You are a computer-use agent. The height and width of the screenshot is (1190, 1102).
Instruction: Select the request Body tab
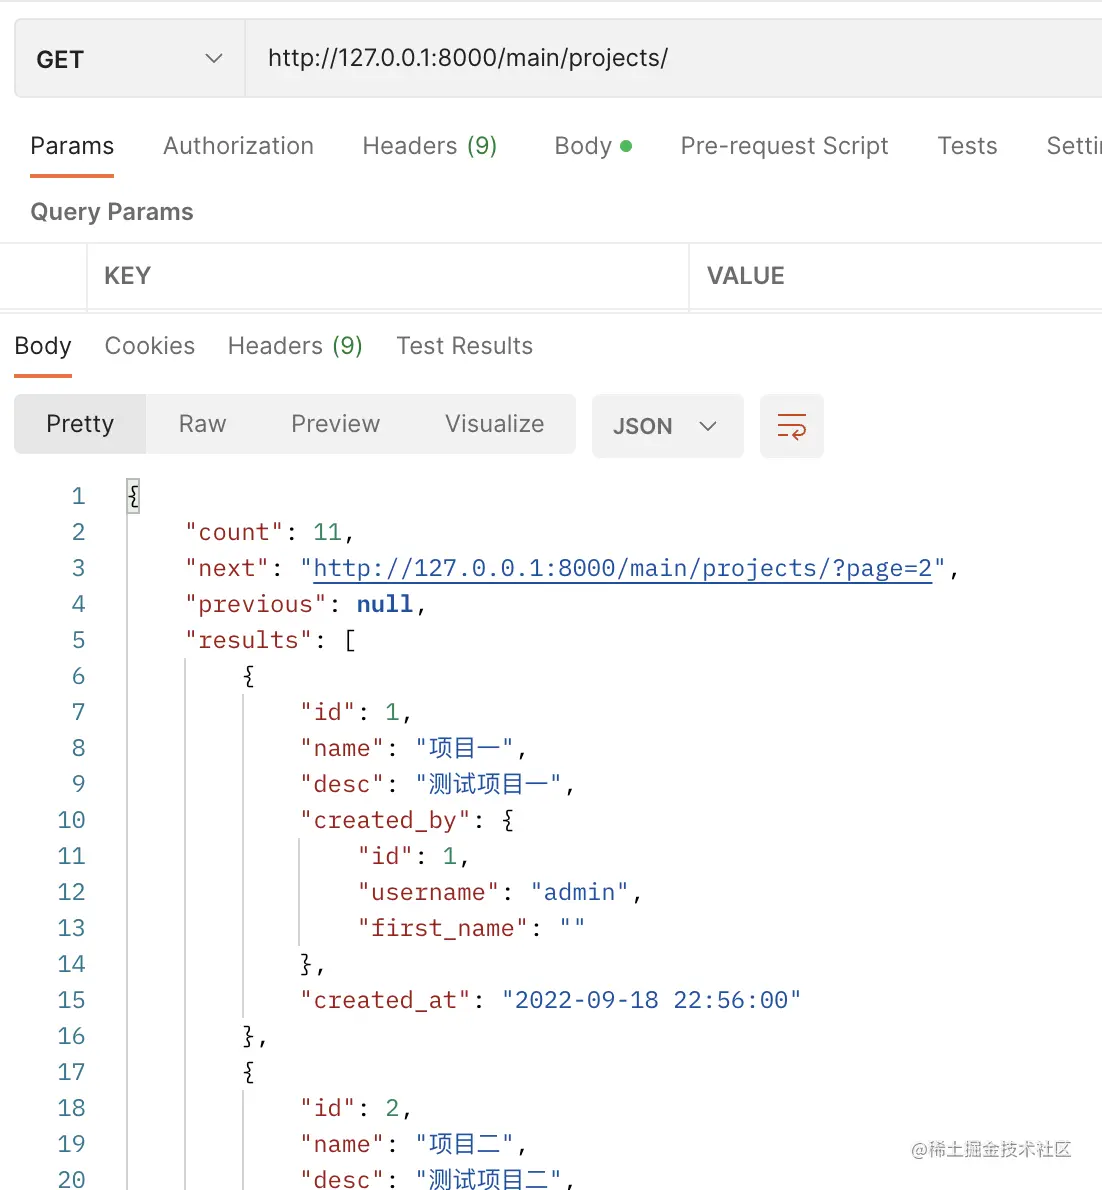(x=592, y=146)
